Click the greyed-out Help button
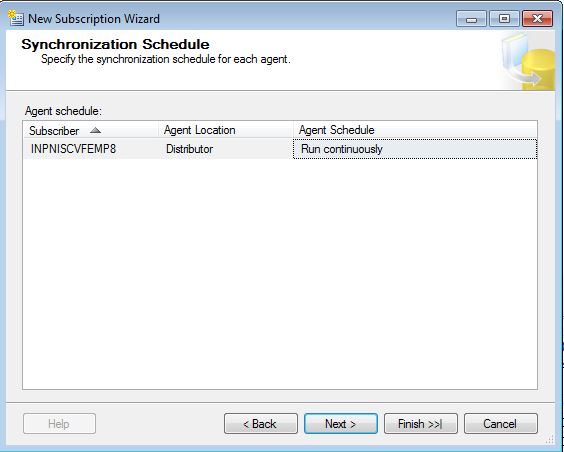 coord(59,424)
